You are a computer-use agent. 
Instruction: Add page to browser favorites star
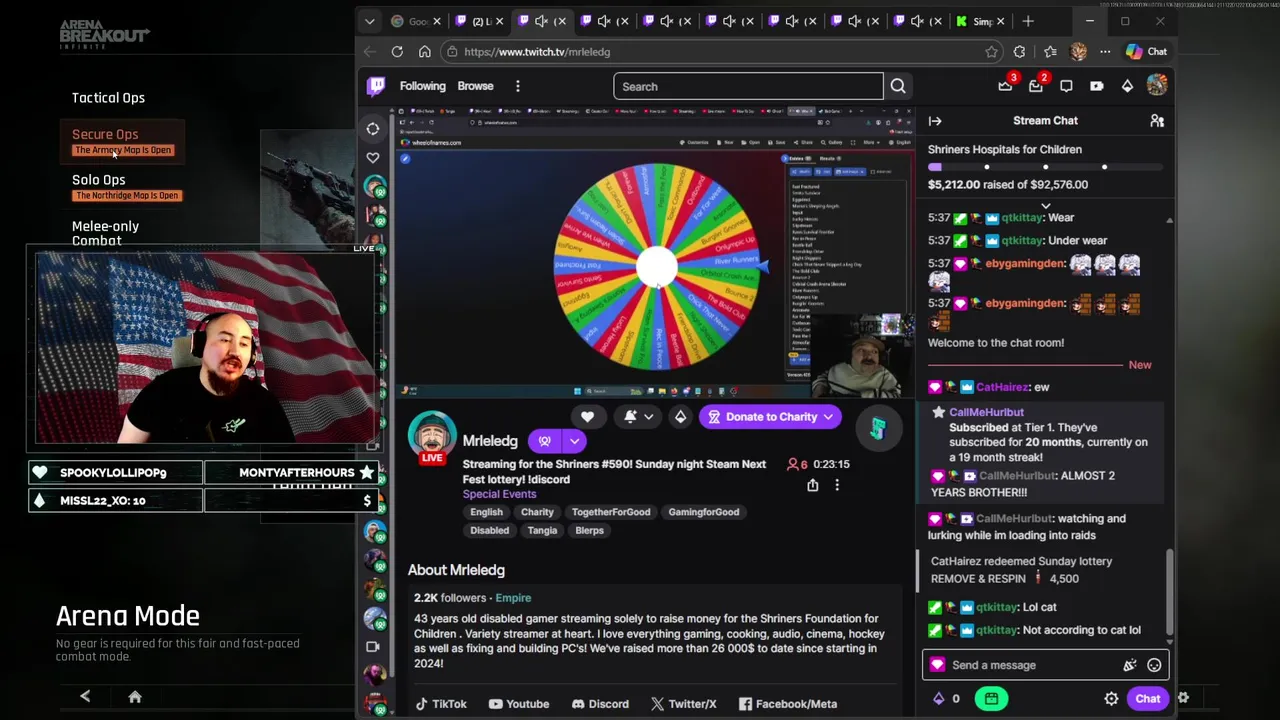[991, 52]
